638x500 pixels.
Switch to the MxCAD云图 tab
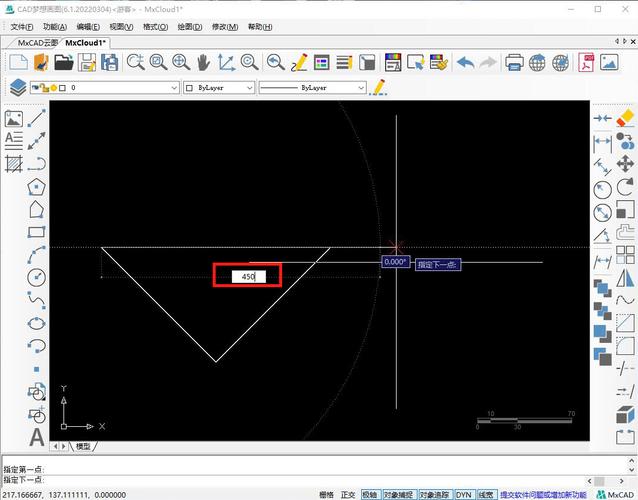[37, 43]
